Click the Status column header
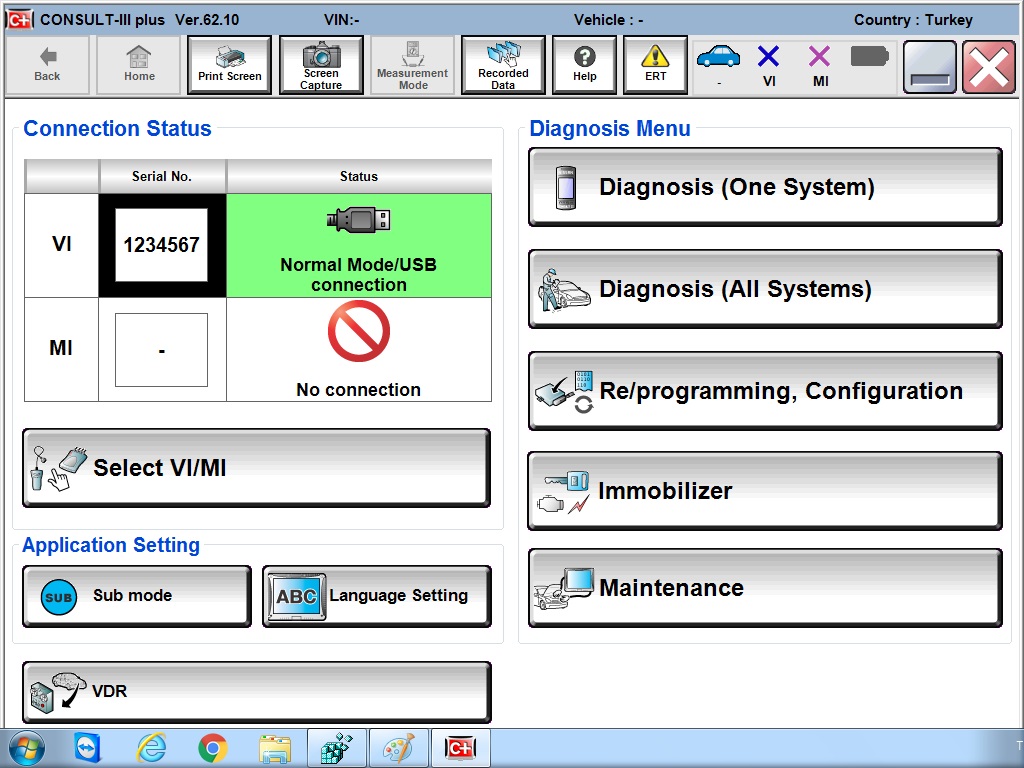This screenshot has width=1024, height=768. tap(359, 176)
